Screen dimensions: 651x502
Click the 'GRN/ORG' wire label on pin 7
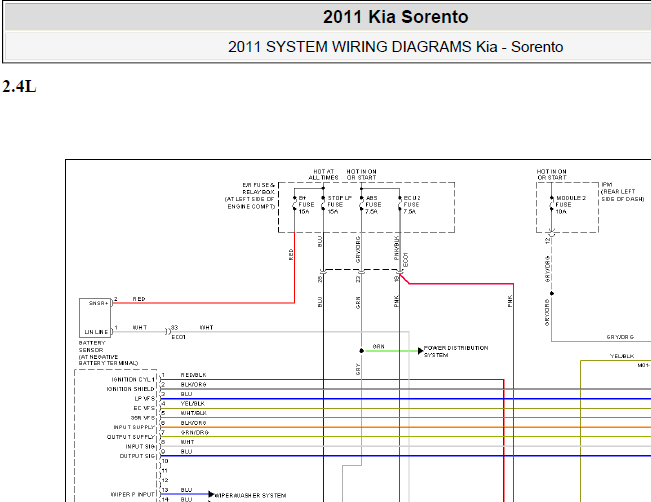[194, 432]
